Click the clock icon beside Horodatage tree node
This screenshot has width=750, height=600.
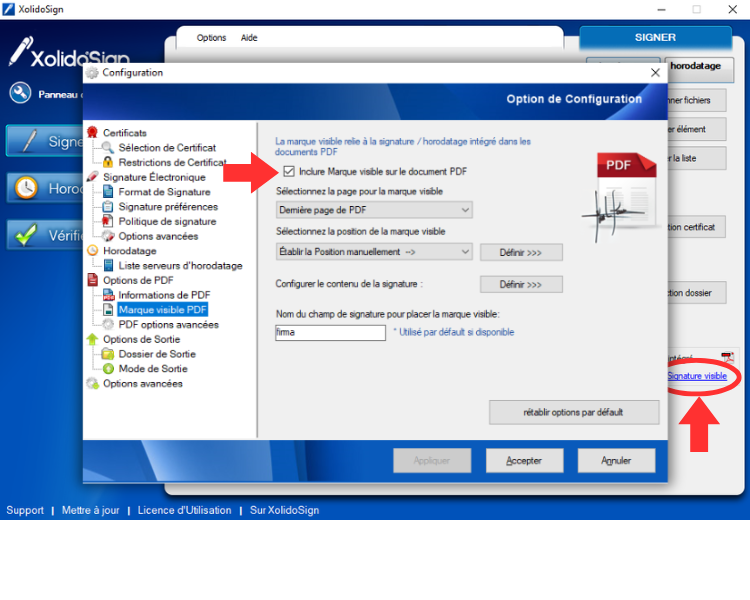pyautogui.click(x=93, y=251)
